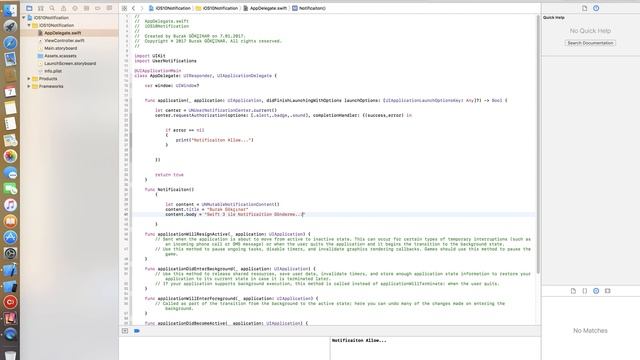Open the Issue navigator
Screen dimensions: 640x360
click(63, 8)
